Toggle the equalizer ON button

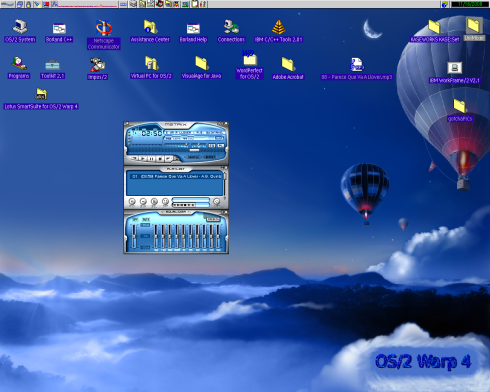click(135, 220)
